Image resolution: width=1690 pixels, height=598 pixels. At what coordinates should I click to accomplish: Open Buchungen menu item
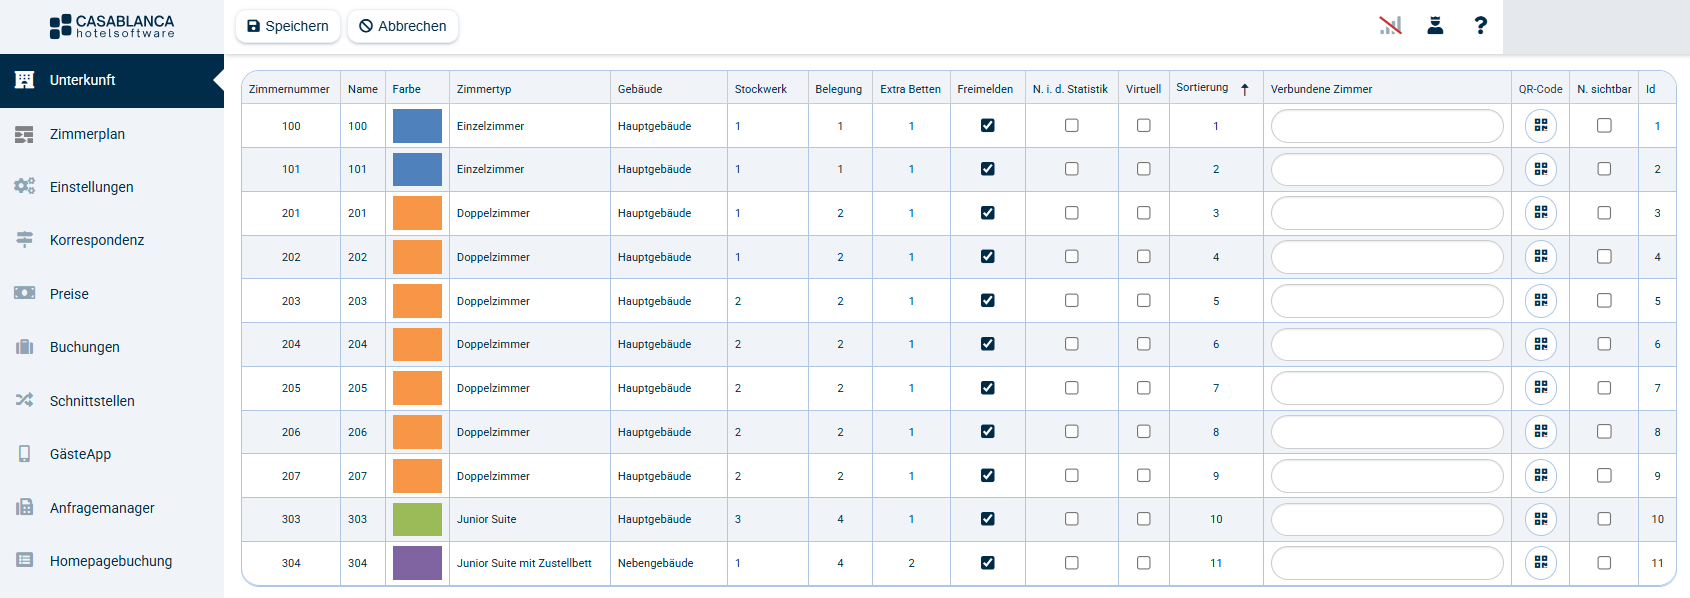(x=112, y=347)
